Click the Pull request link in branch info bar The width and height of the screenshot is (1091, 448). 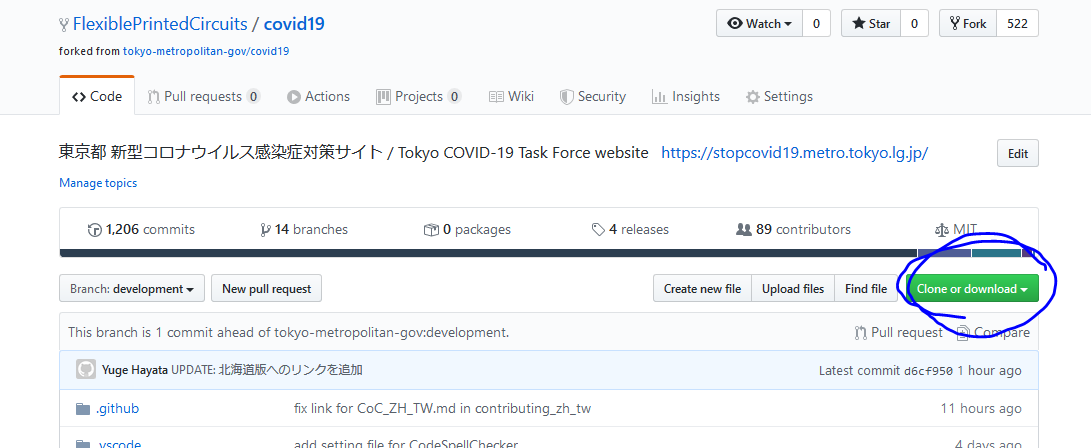898,333
